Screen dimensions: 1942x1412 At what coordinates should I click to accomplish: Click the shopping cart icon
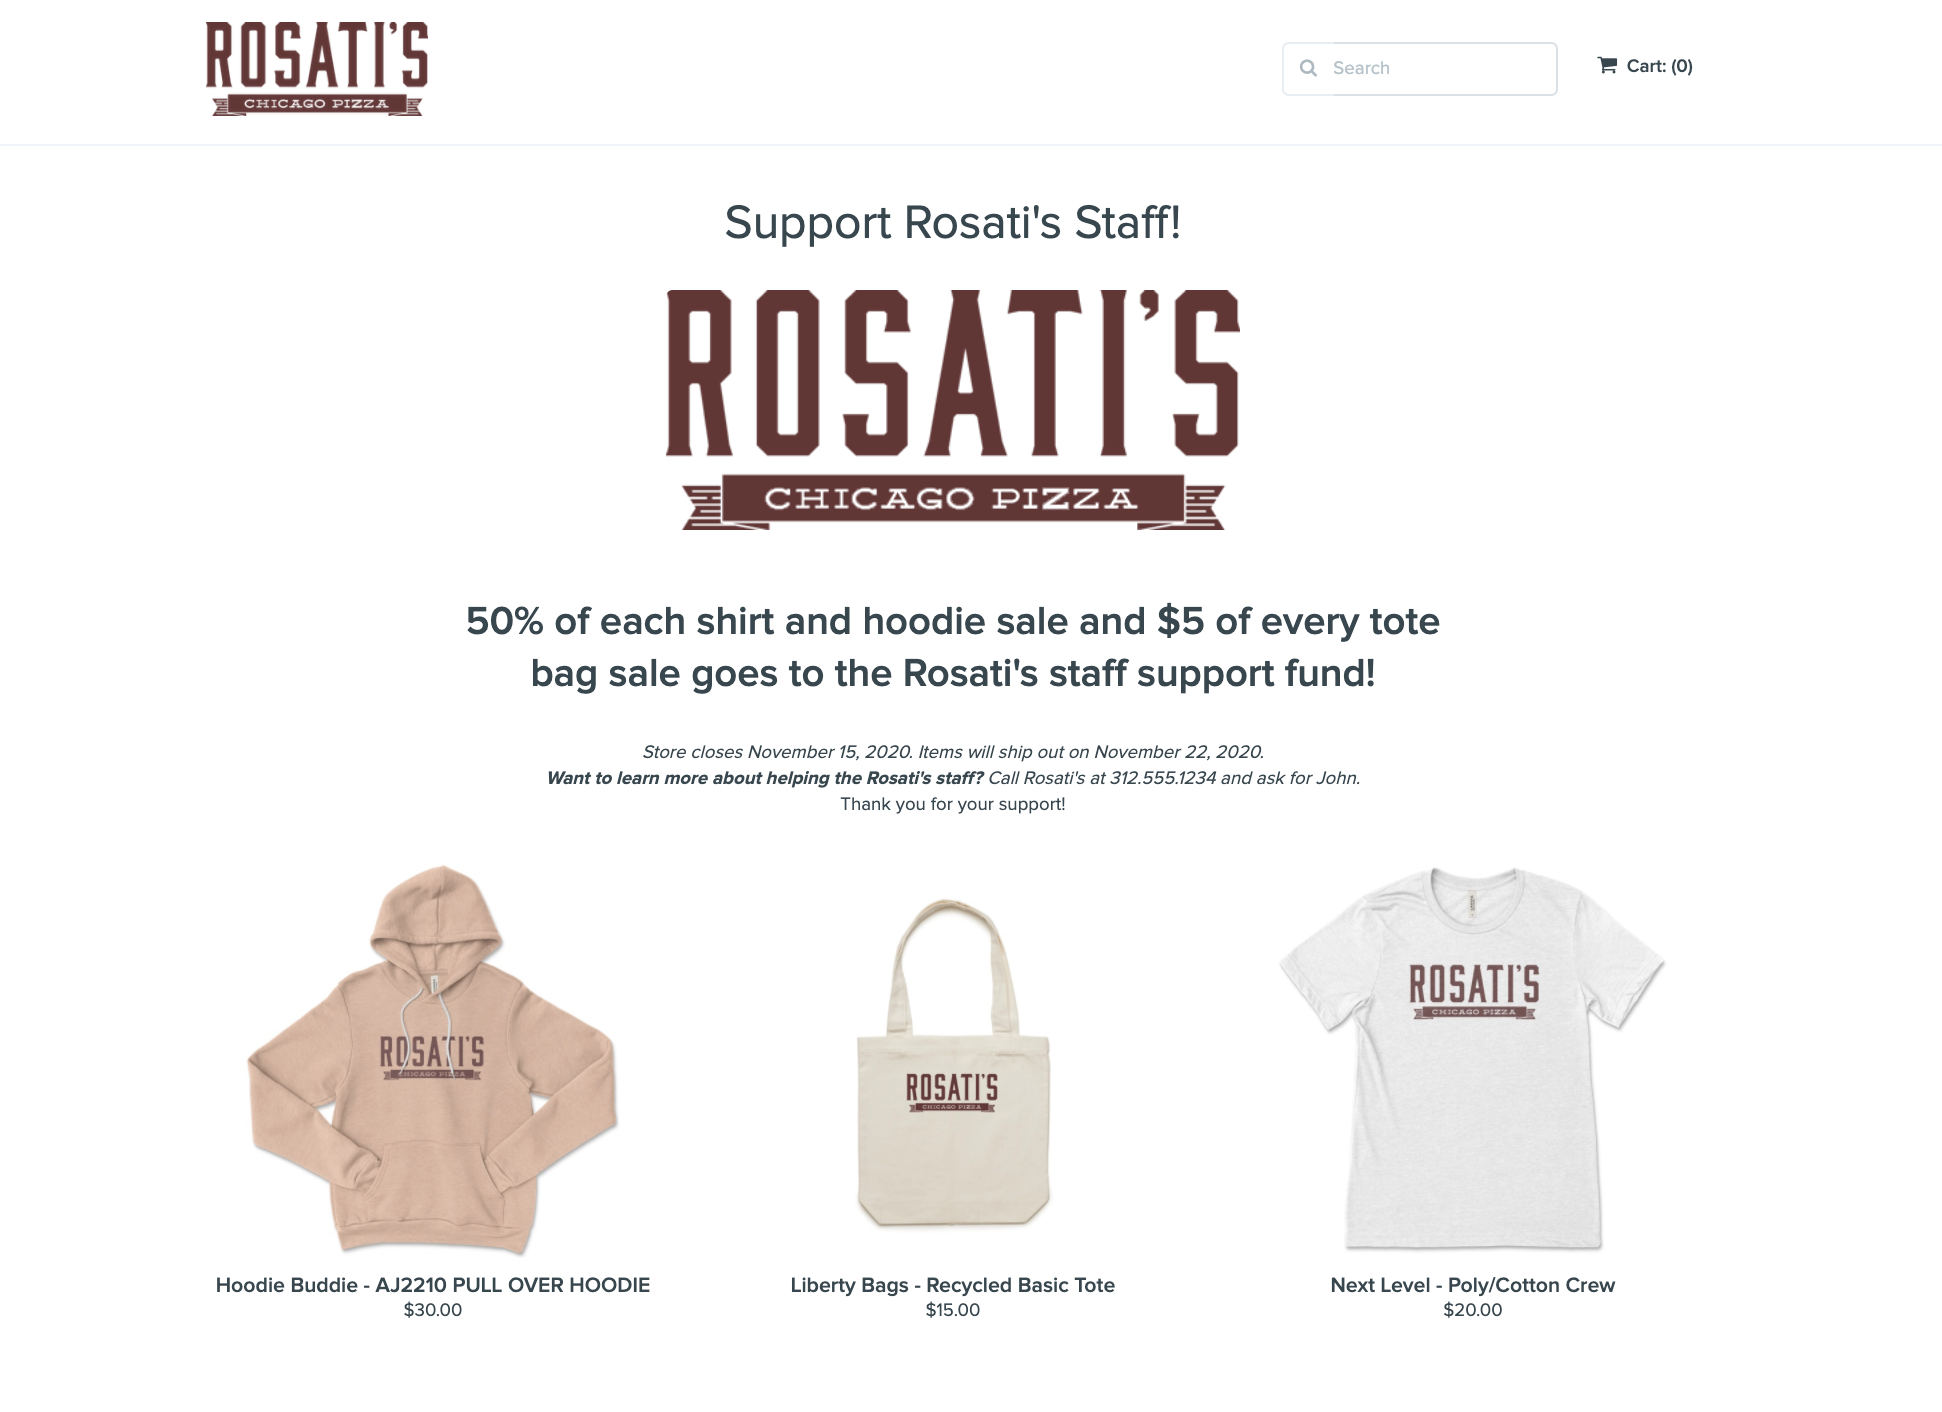coord(1607,65)
